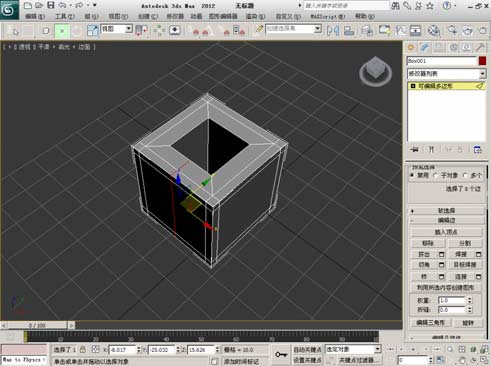Switch to the Modify command panel tab
The image size is (491, 366).
click(x=425, y=47)
